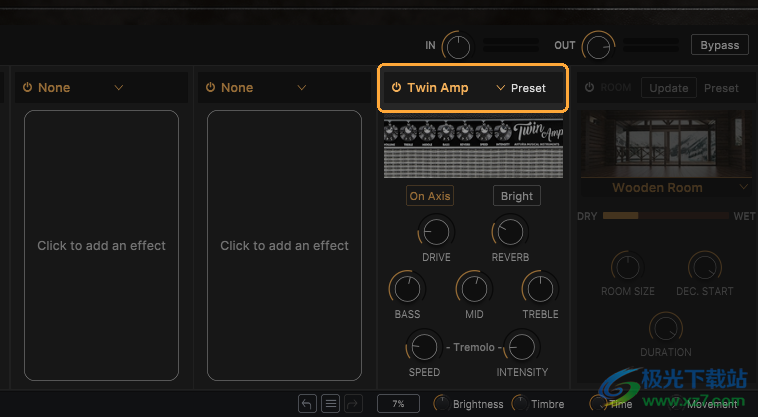Click the DURATION knob

click(666, 329)
